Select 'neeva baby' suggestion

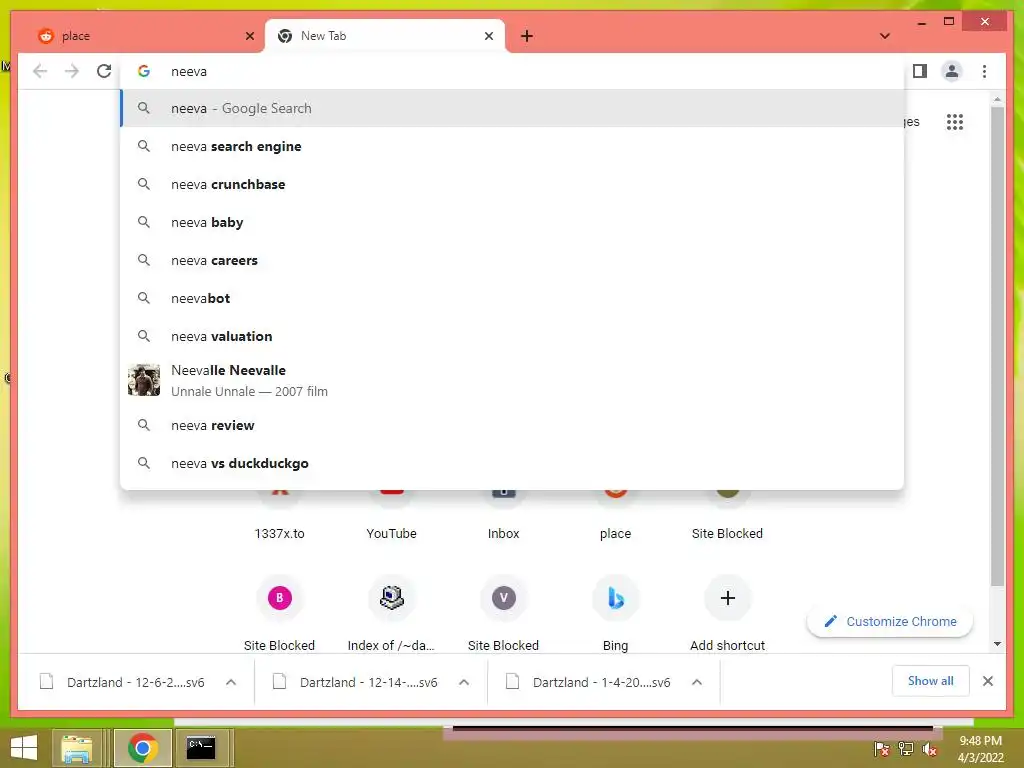(512, 222)
